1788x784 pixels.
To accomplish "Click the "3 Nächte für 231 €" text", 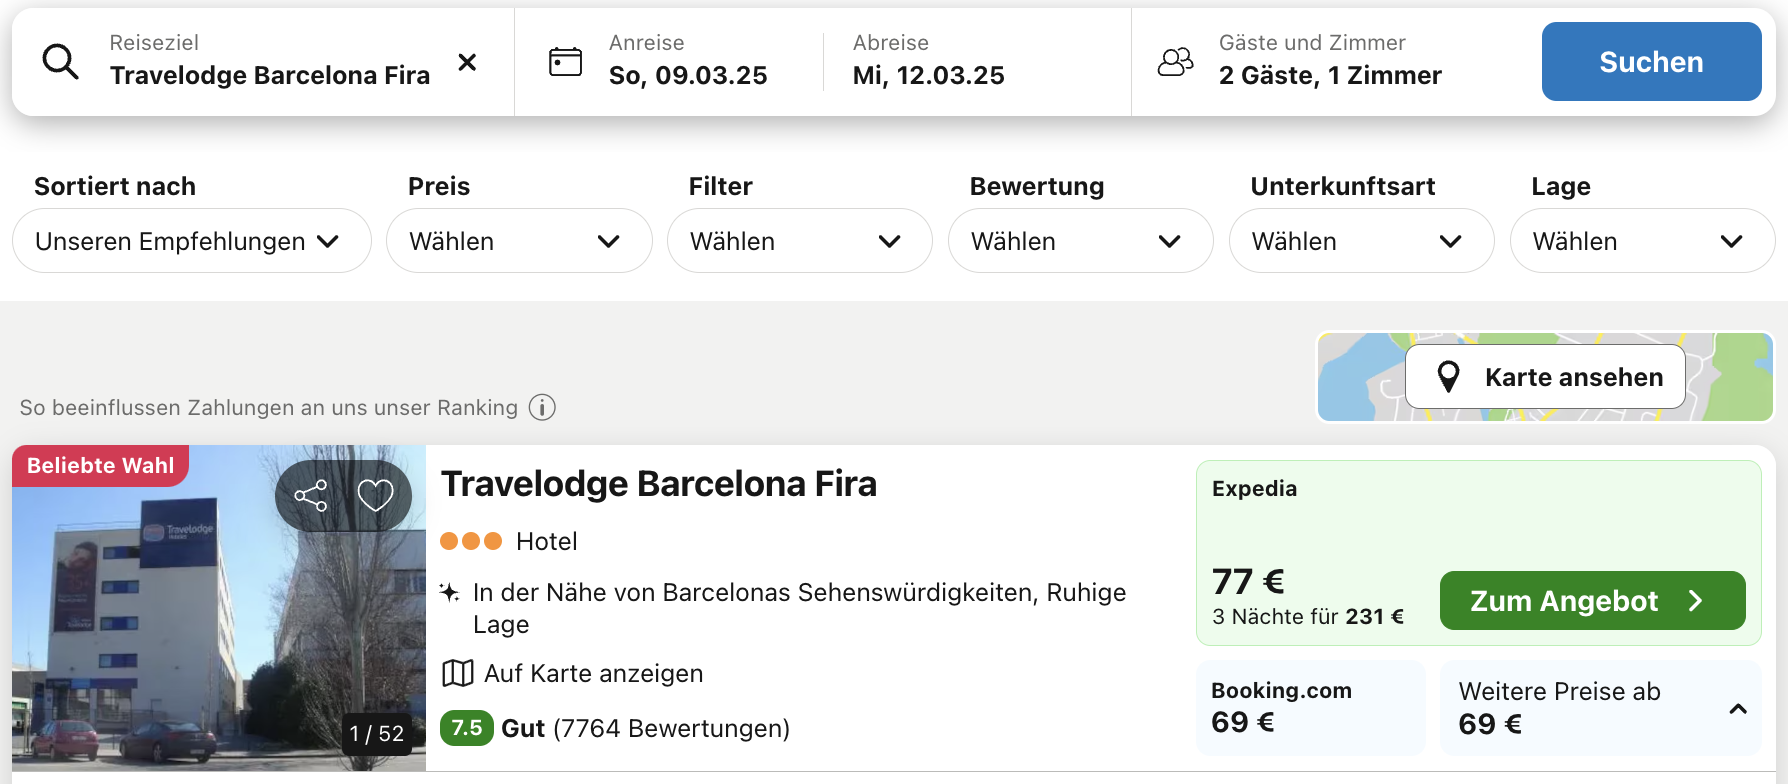I will 1308,617.
